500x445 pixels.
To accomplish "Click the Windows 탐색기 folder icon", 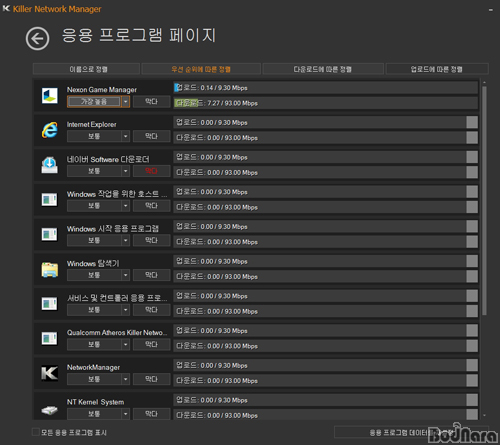I will click(x=50, y=269).
